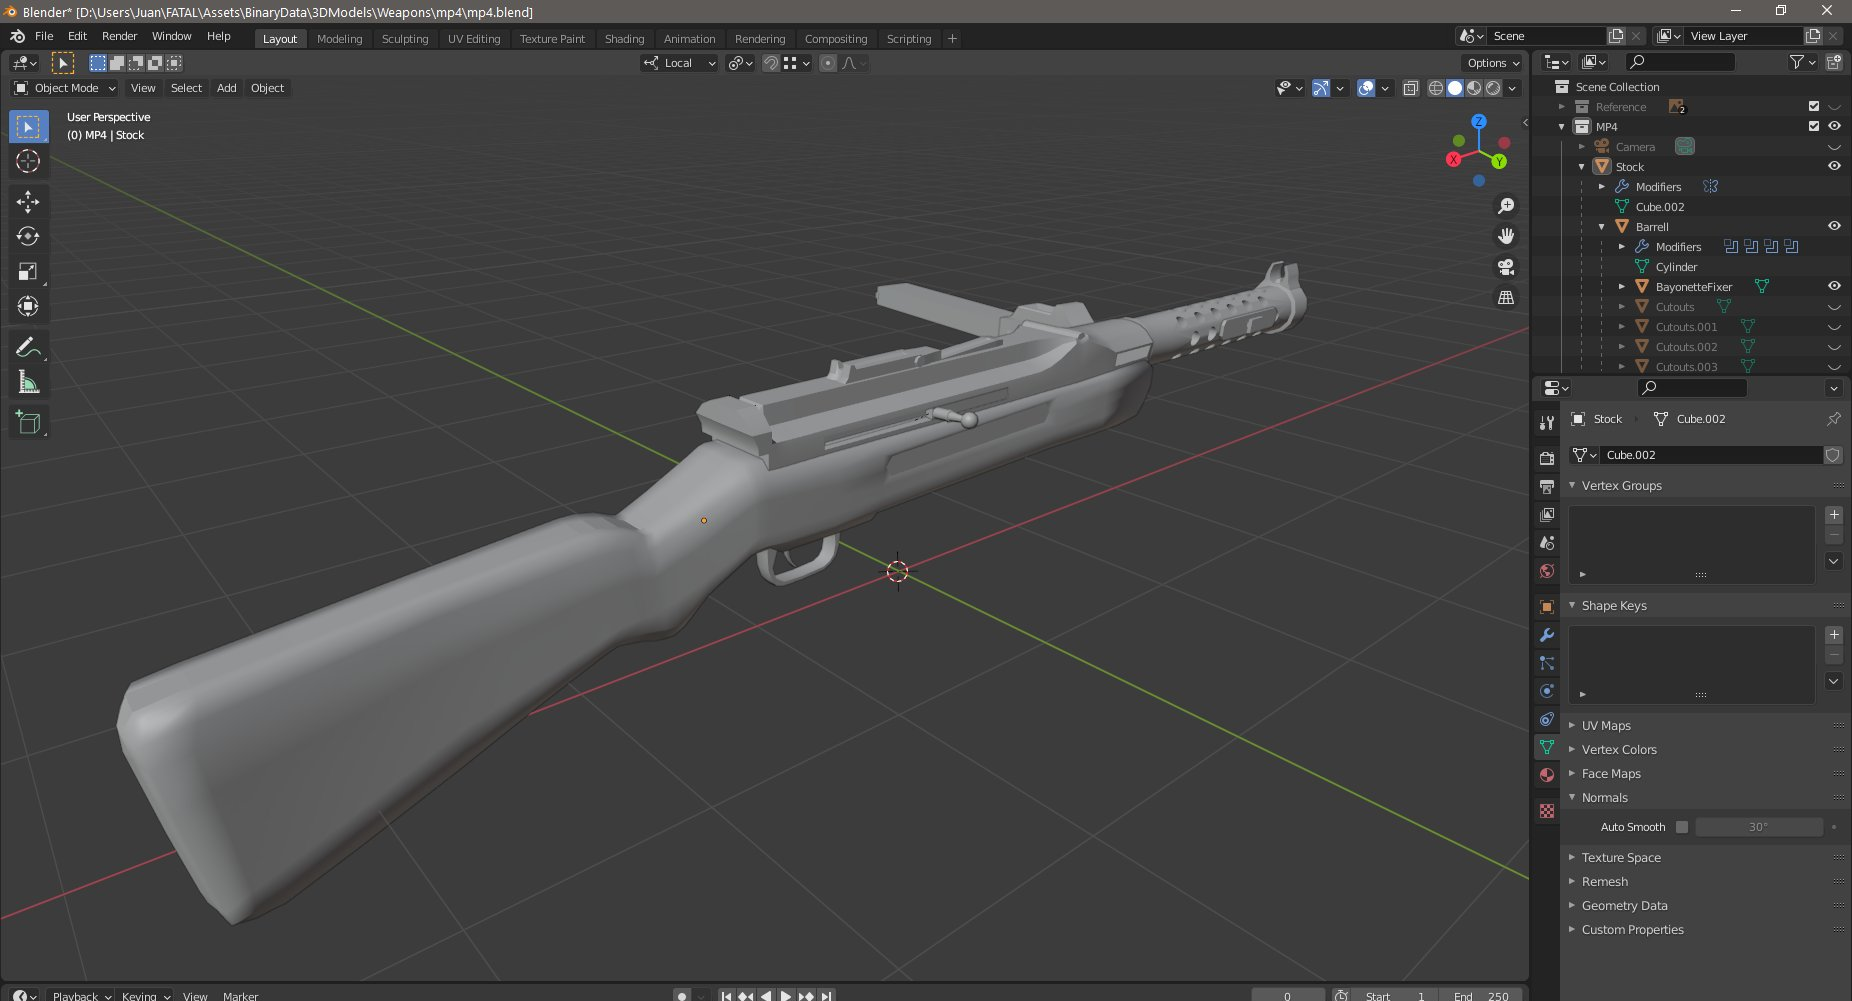Open the Render properties tab
Image resolution: width=1852 pixels, height=1001 pixels.
click(x=1547, y=458)
